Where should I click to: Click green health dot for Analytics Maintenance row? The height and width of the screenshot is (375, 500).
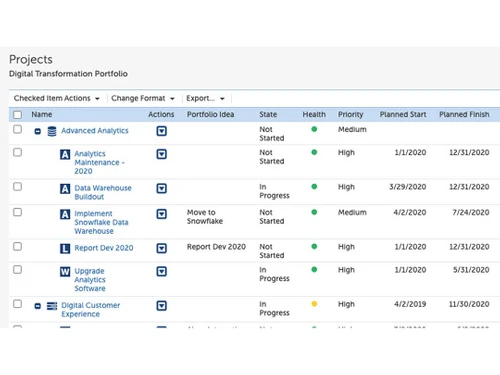pyautogui.click(x=314, y=152)
